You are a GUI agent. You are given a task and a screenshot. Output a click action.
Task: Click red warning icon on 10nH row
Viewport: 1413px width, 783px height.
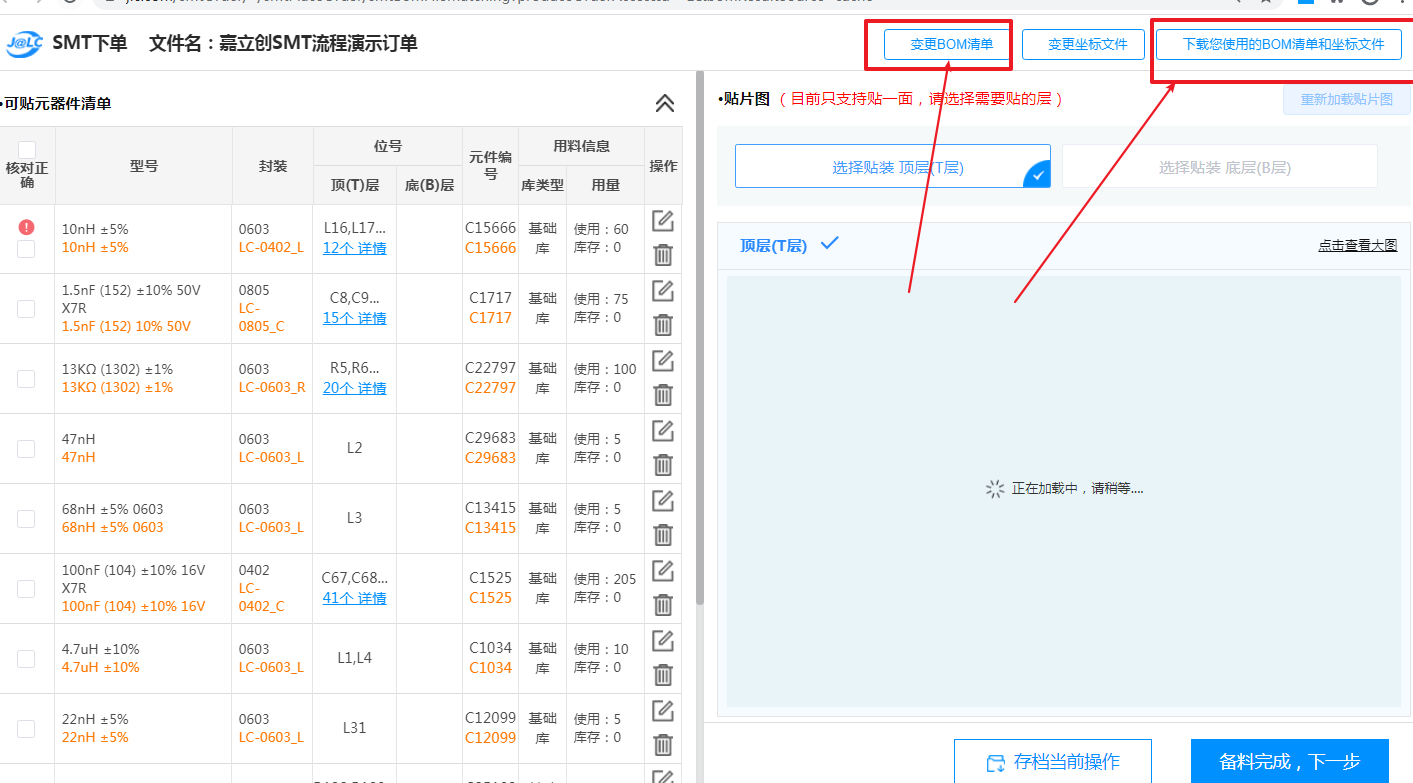[x=26, y=227]
